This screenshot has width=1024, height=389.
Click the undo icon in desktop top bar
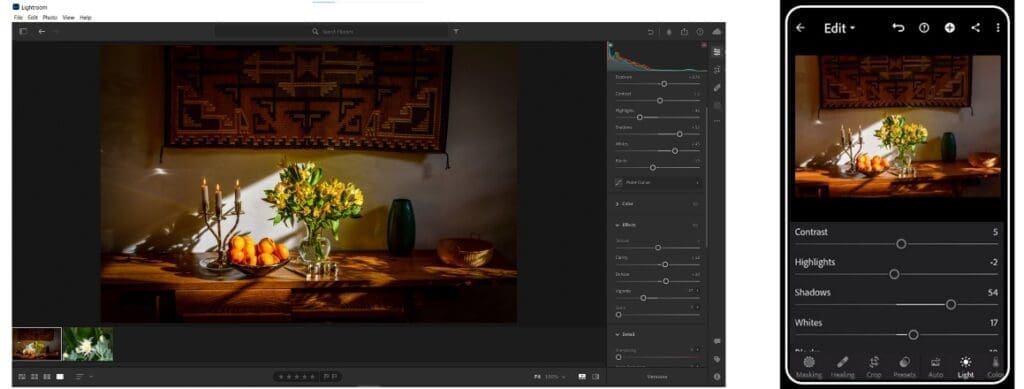coord(650,32)
